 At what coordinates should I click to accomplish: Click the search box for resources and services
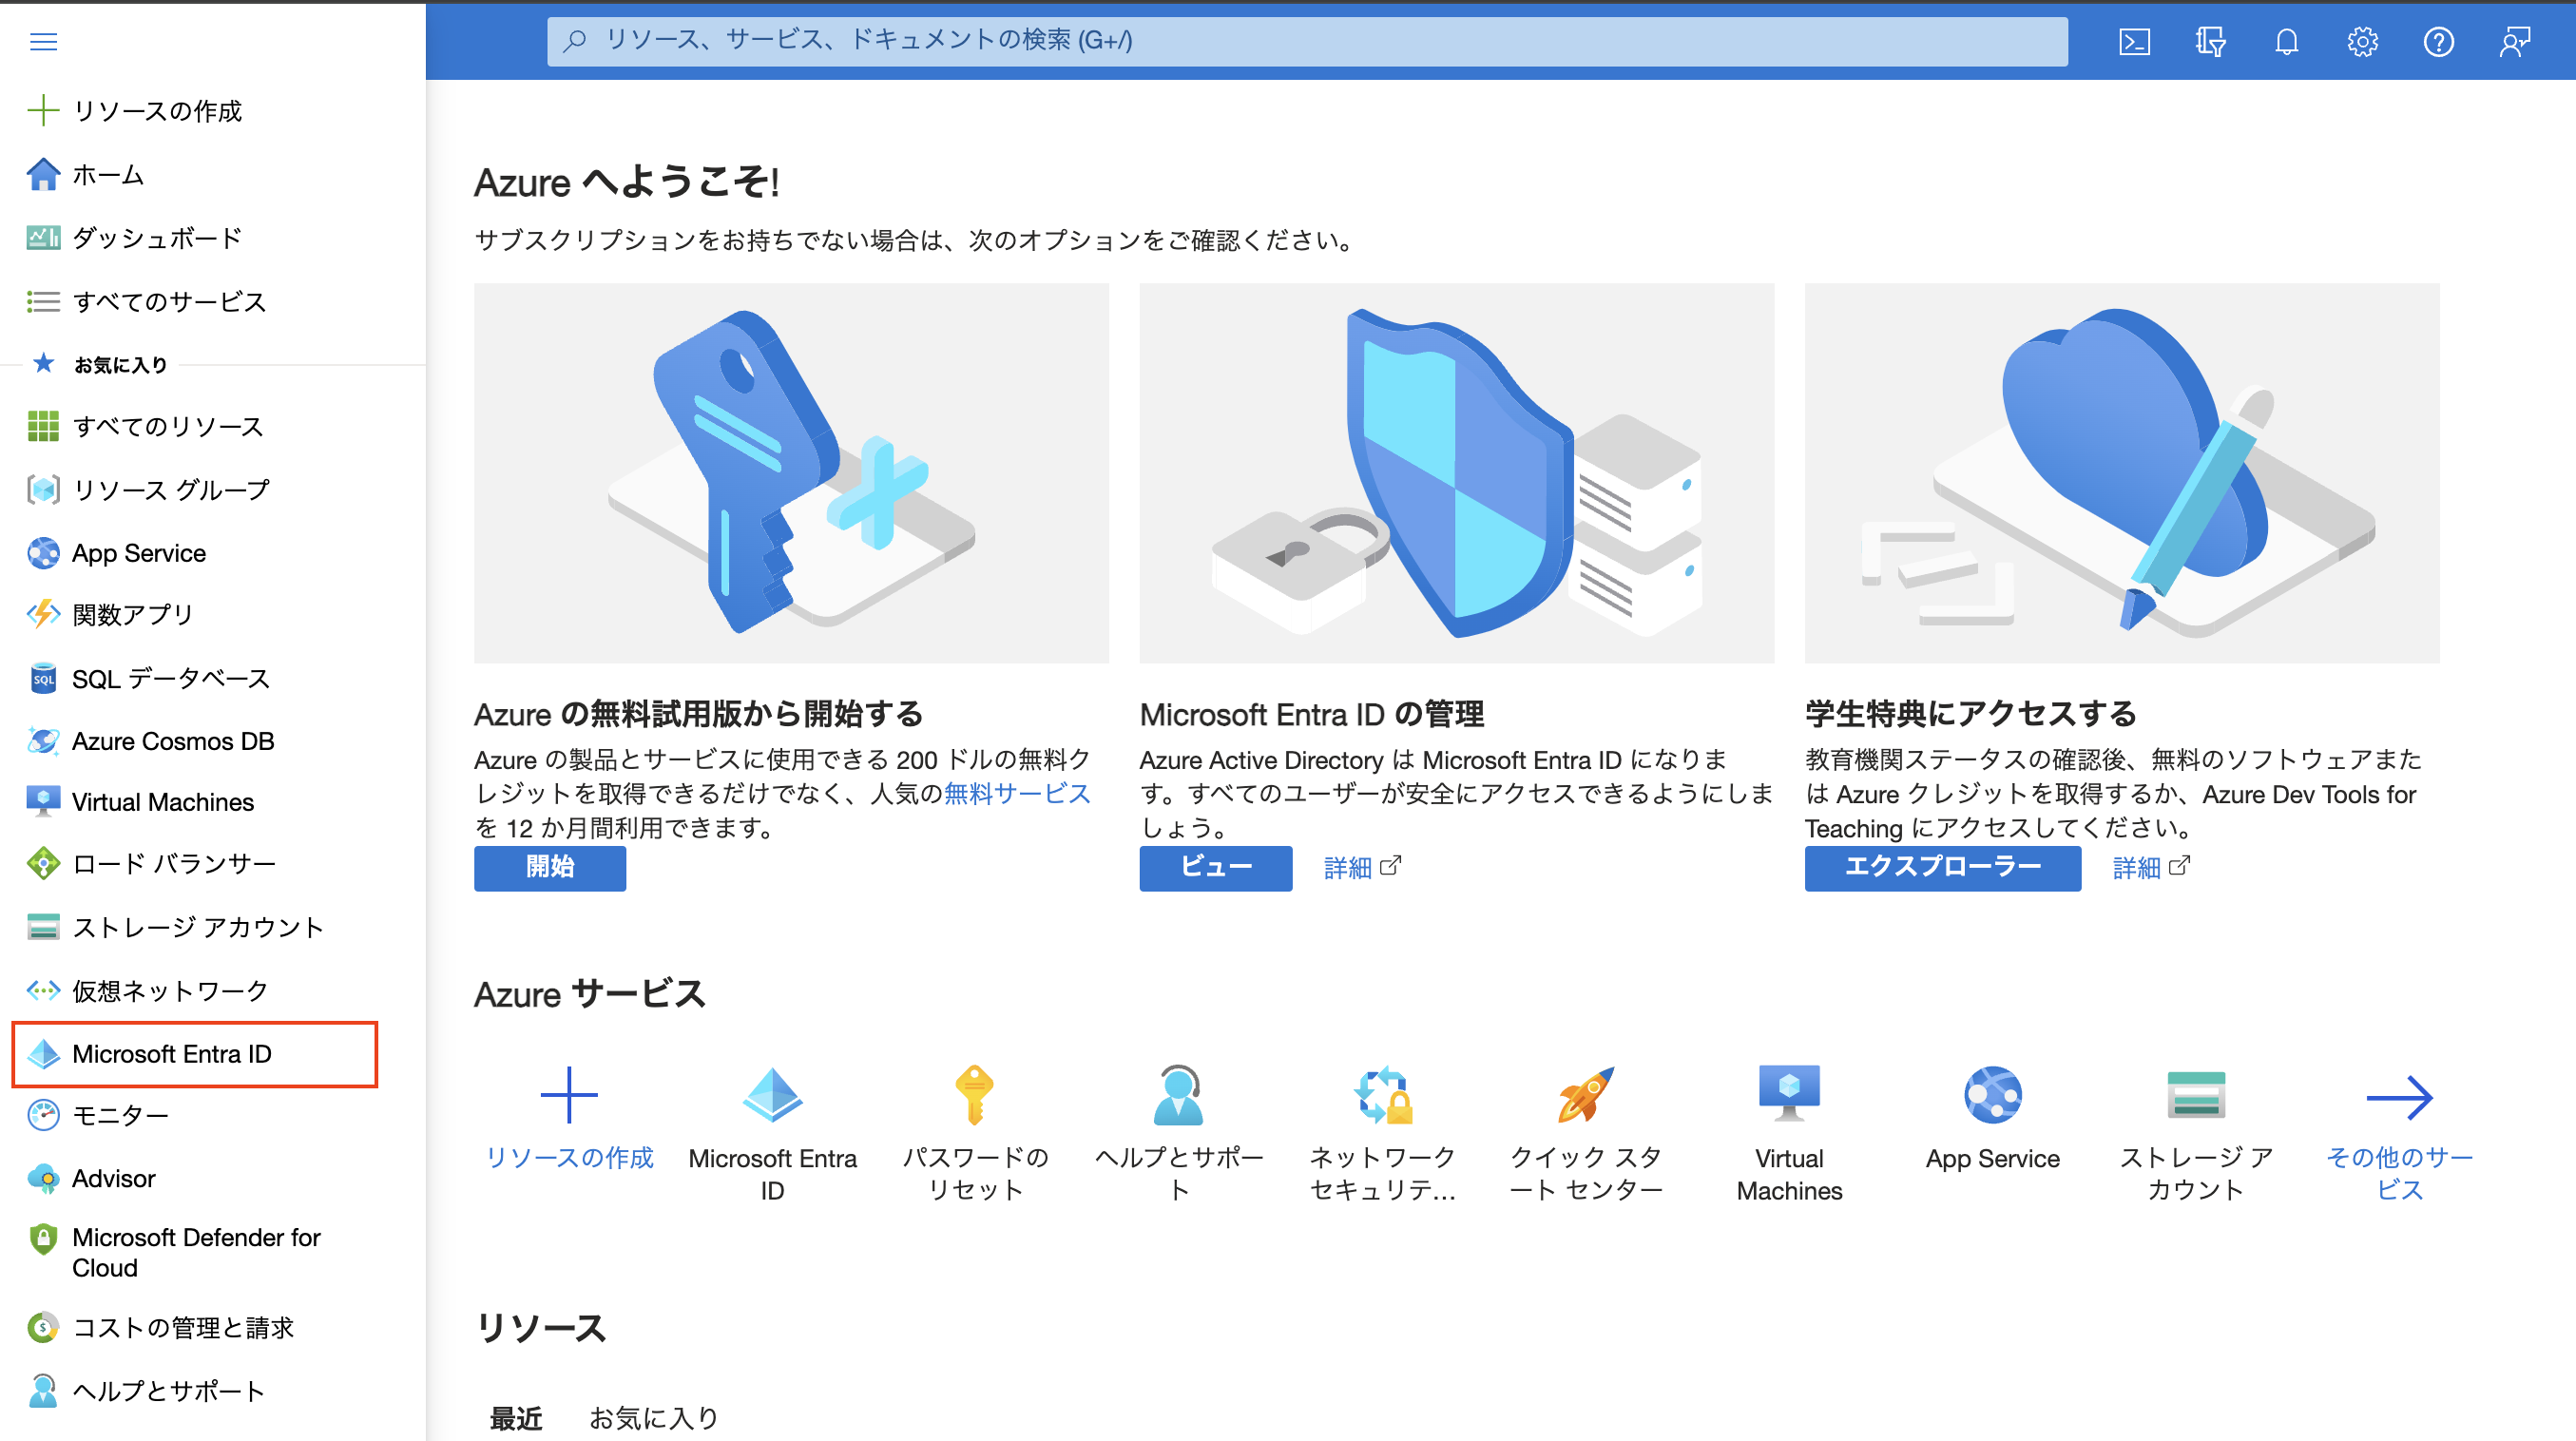pos(1307,41)
